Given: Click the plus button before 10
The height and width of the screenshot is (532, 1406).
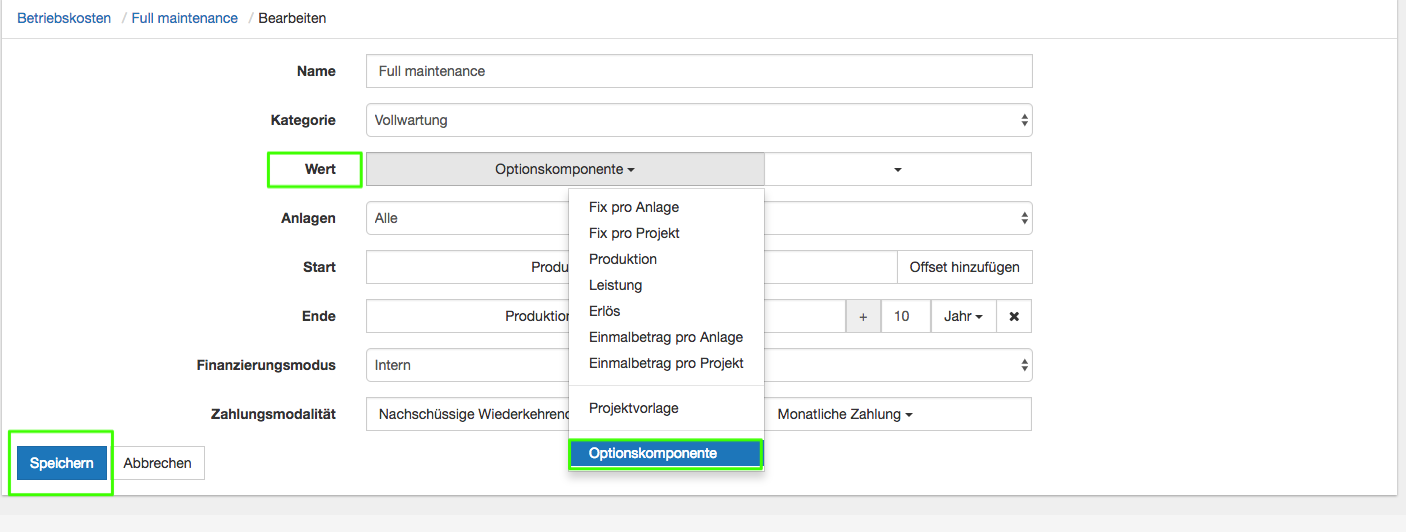Looking at the screenshot, I should 863,316.
